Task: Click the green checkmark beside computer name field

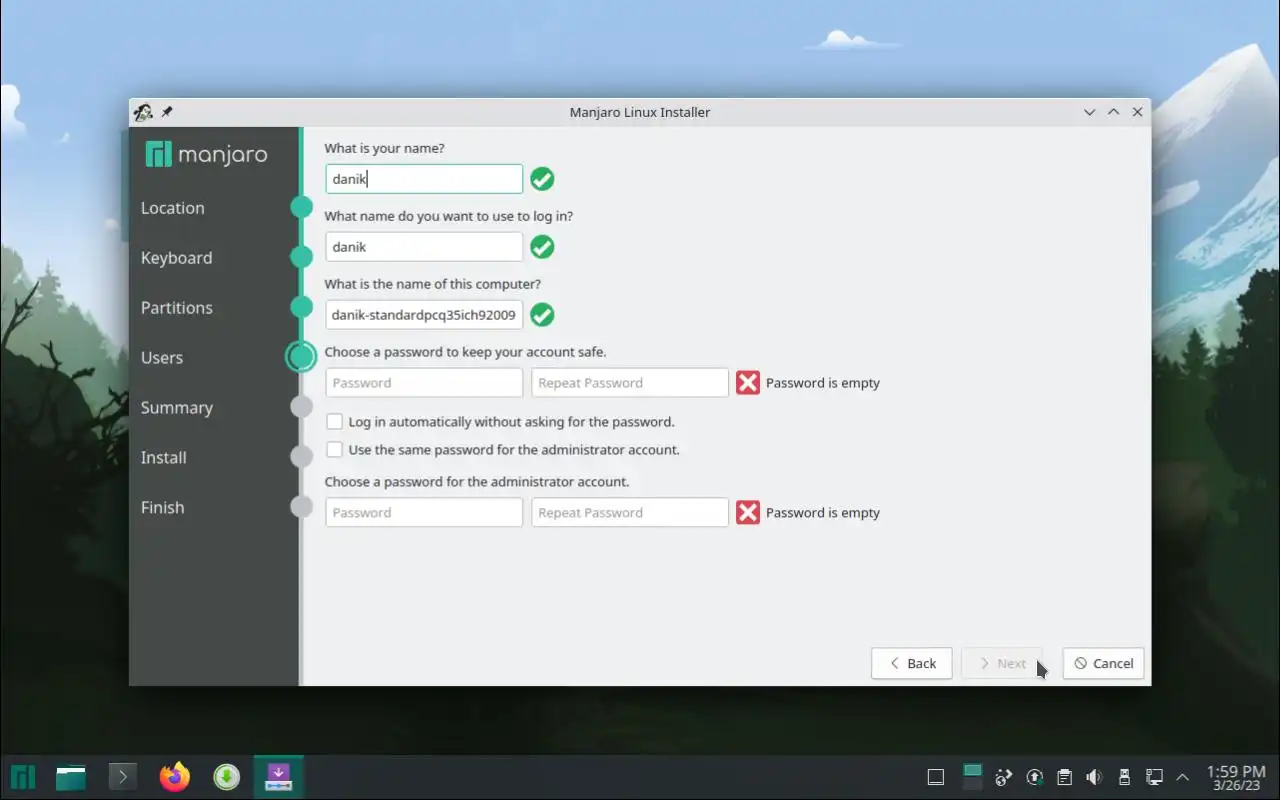Action: coord(542,315)
